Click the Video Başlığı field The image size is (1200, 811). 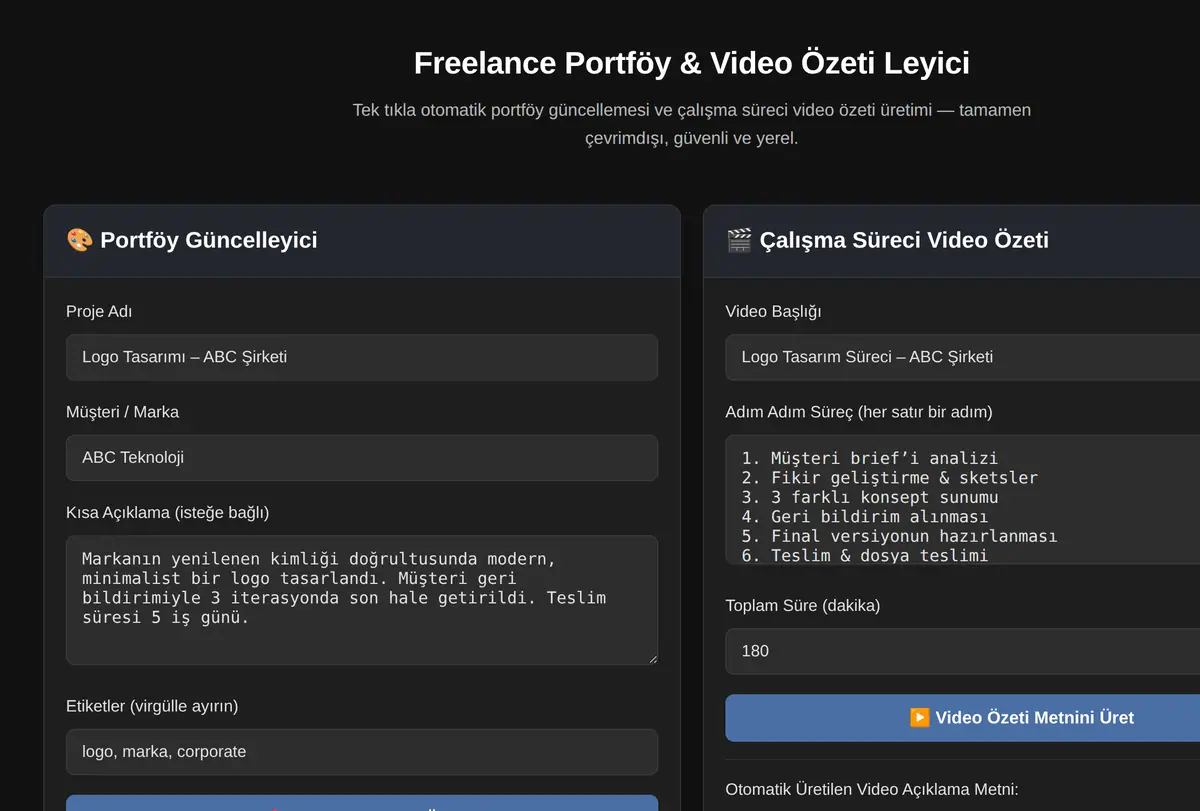point(962,357)
